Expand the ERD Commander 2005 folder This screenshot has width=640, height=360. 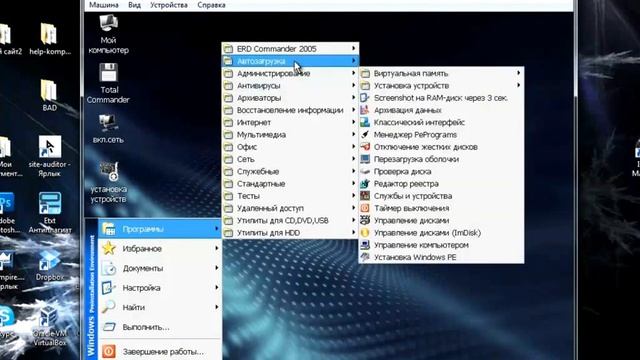tap(290, 49)
